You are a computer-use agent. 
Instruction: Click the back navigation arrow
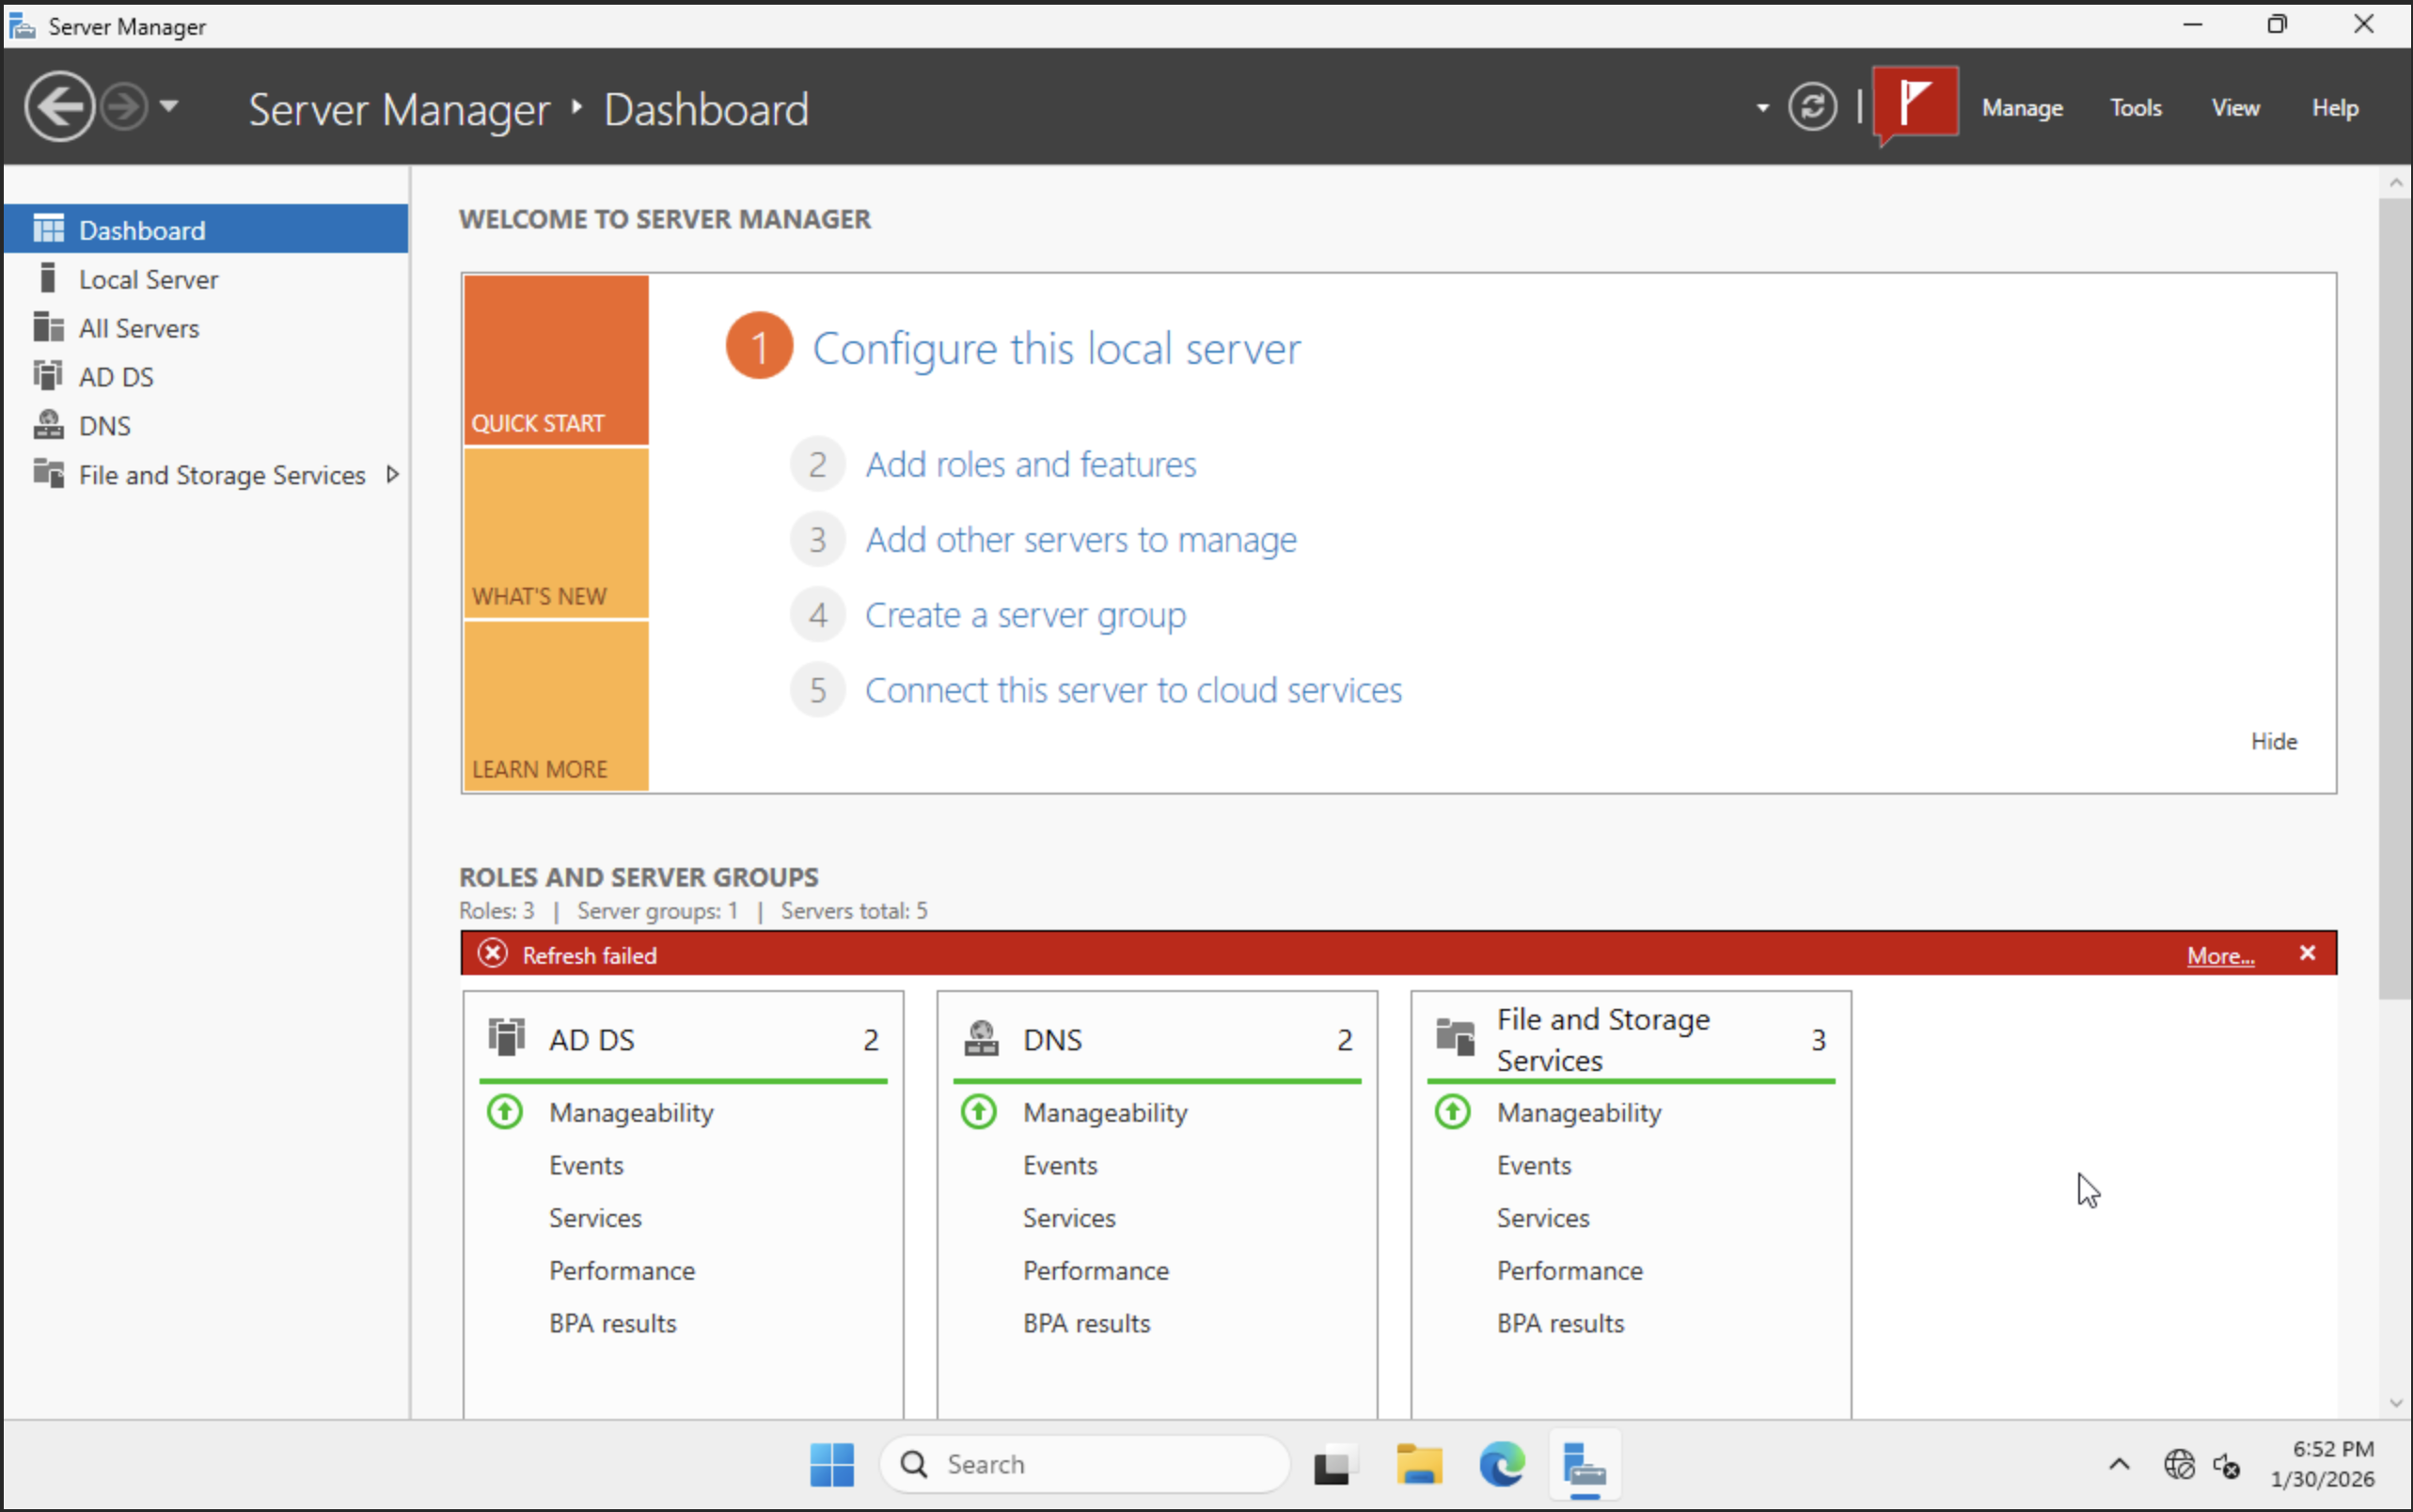[x=59, y=107]
